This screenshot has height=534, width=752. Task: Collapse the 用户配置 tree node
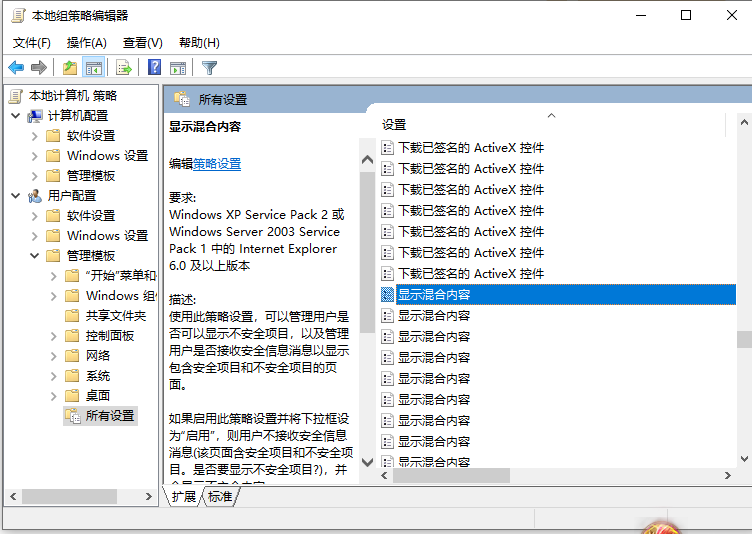pos(16,196)
